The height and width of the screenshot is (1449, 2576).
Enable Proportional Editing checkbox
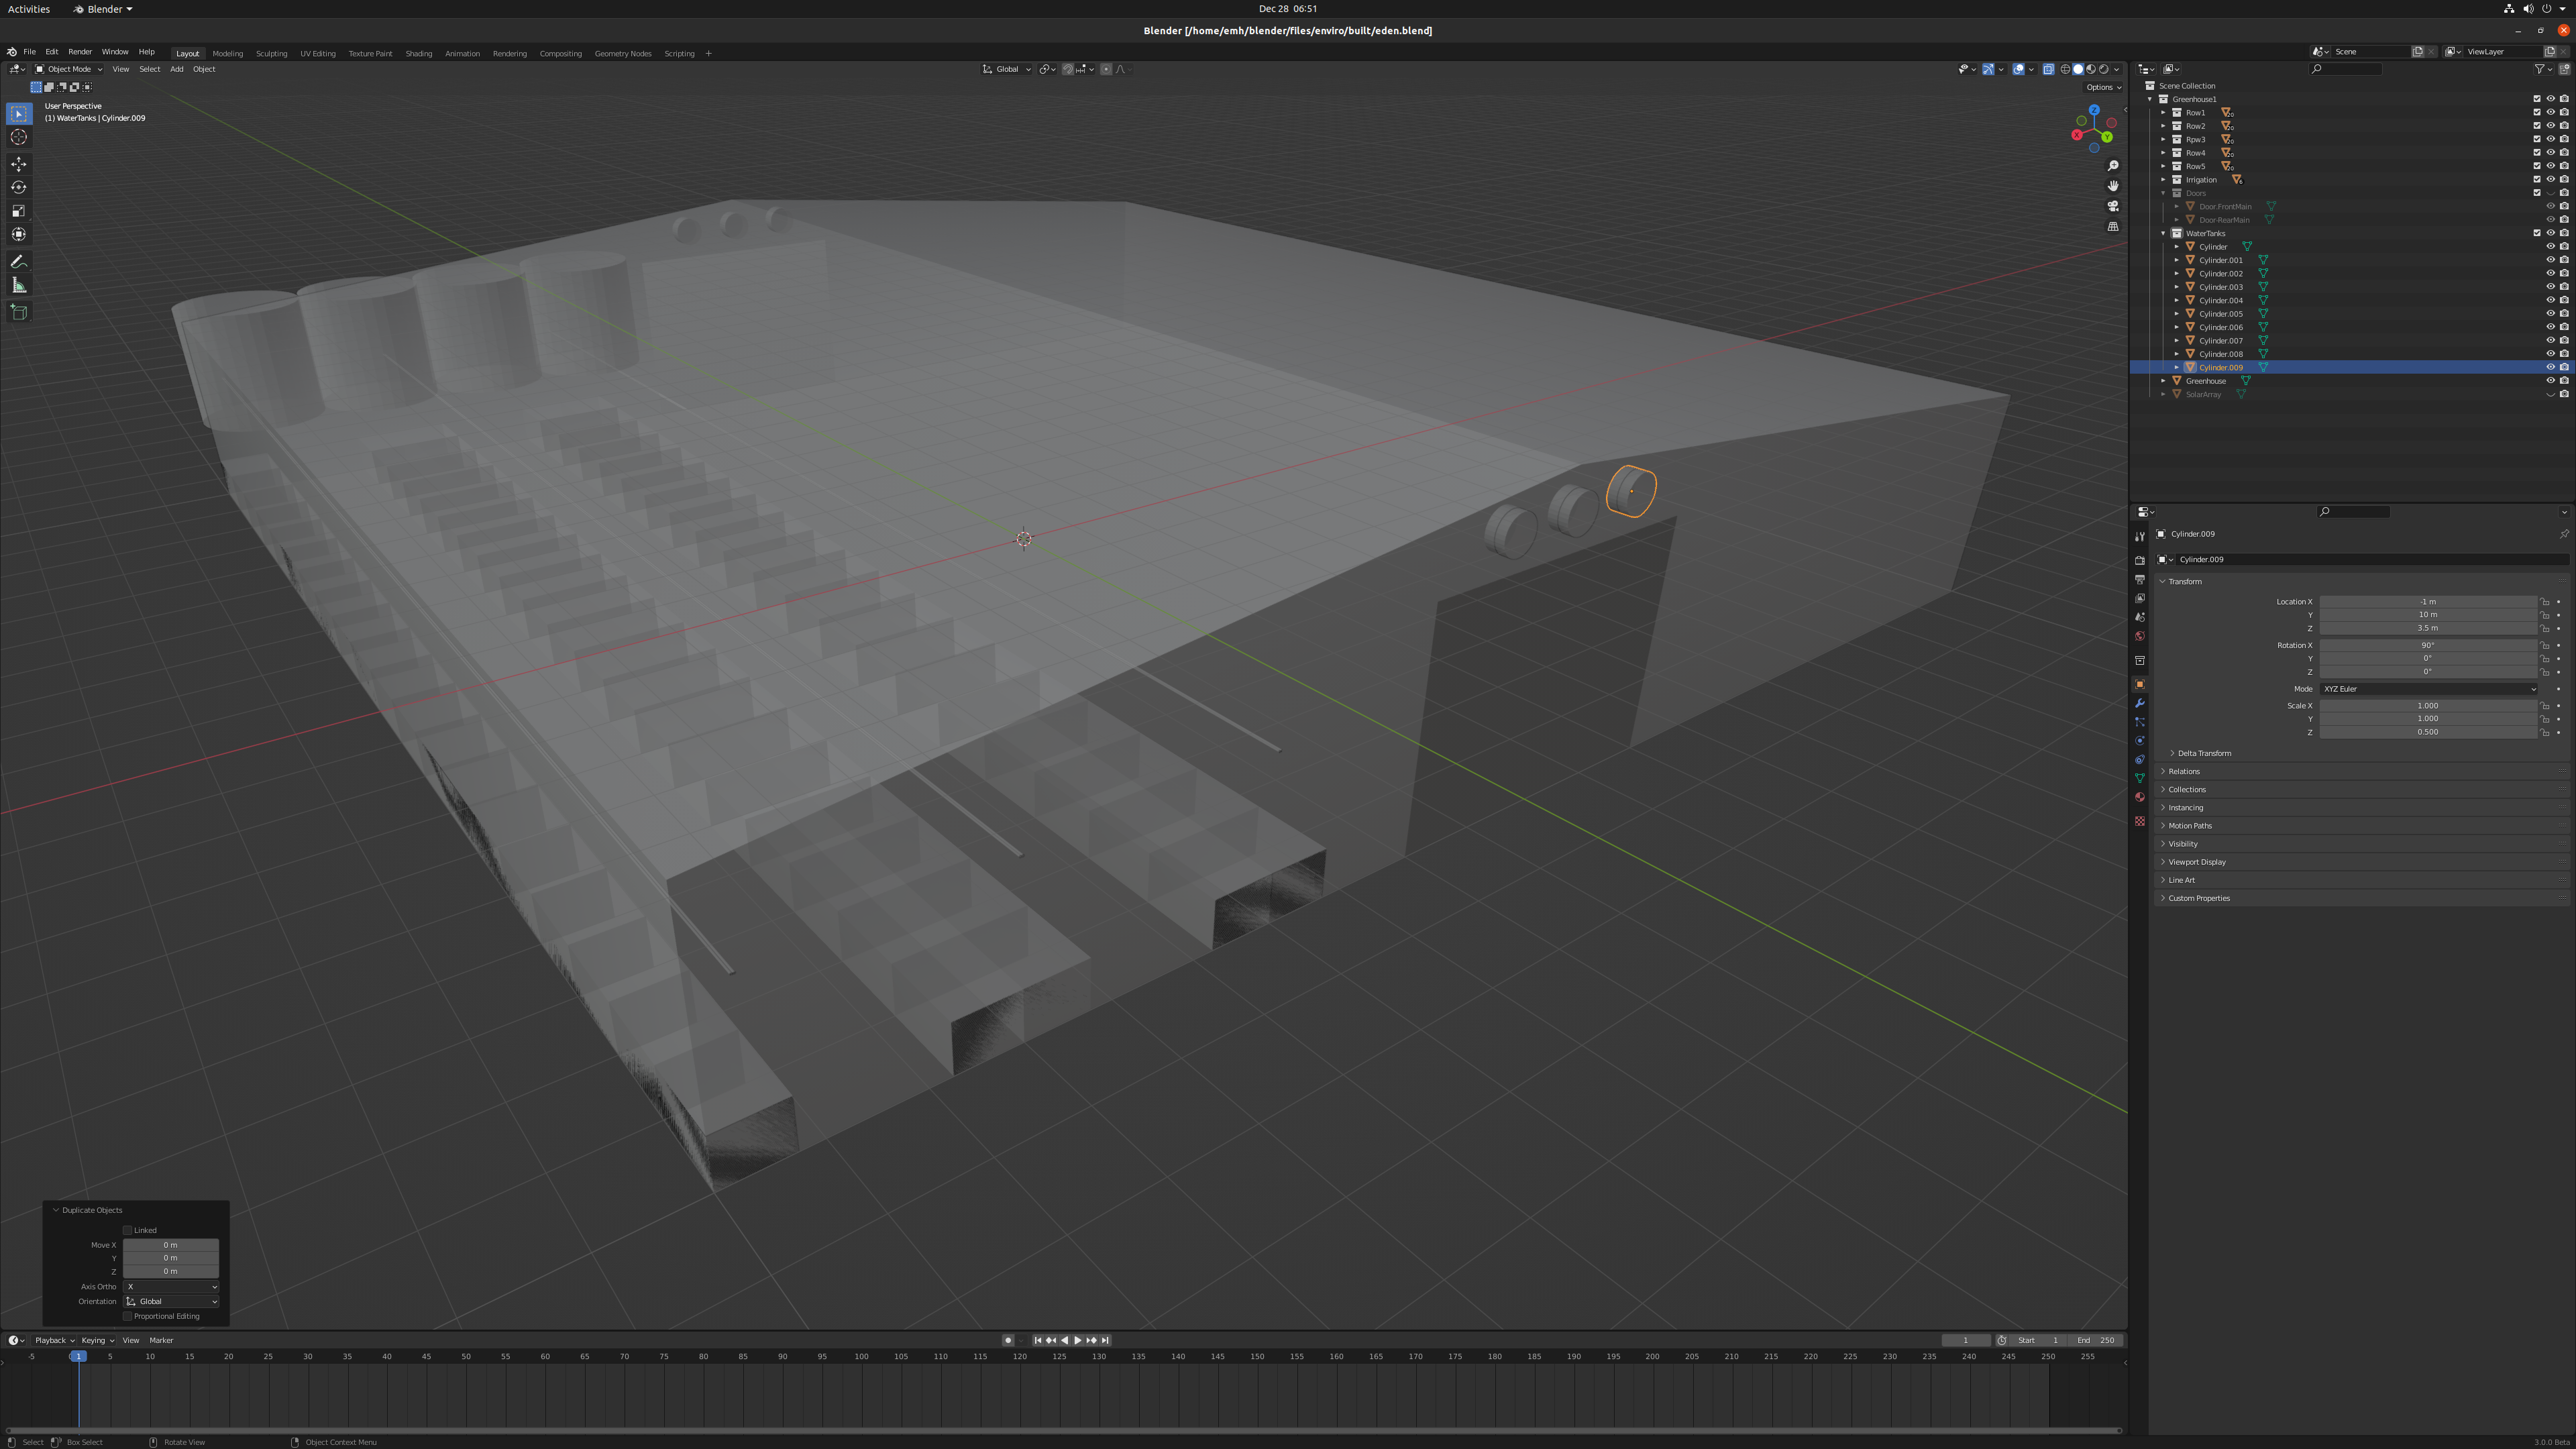tap(127, 1316)
